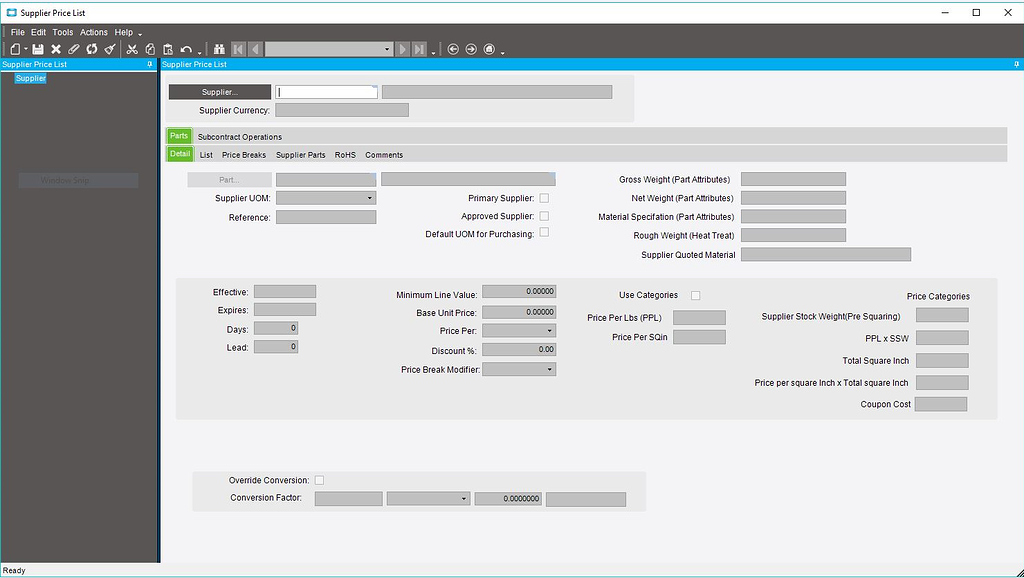Click the attachment paperclip icon
The height and width of the screenshot is (578, 1024).
(x=74, y=49)
